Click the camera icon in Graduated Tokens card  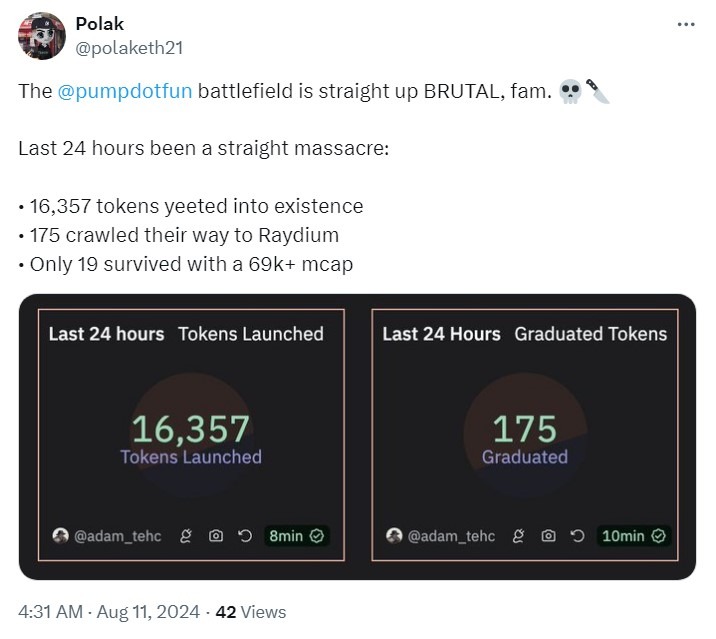tap(548, 536)
